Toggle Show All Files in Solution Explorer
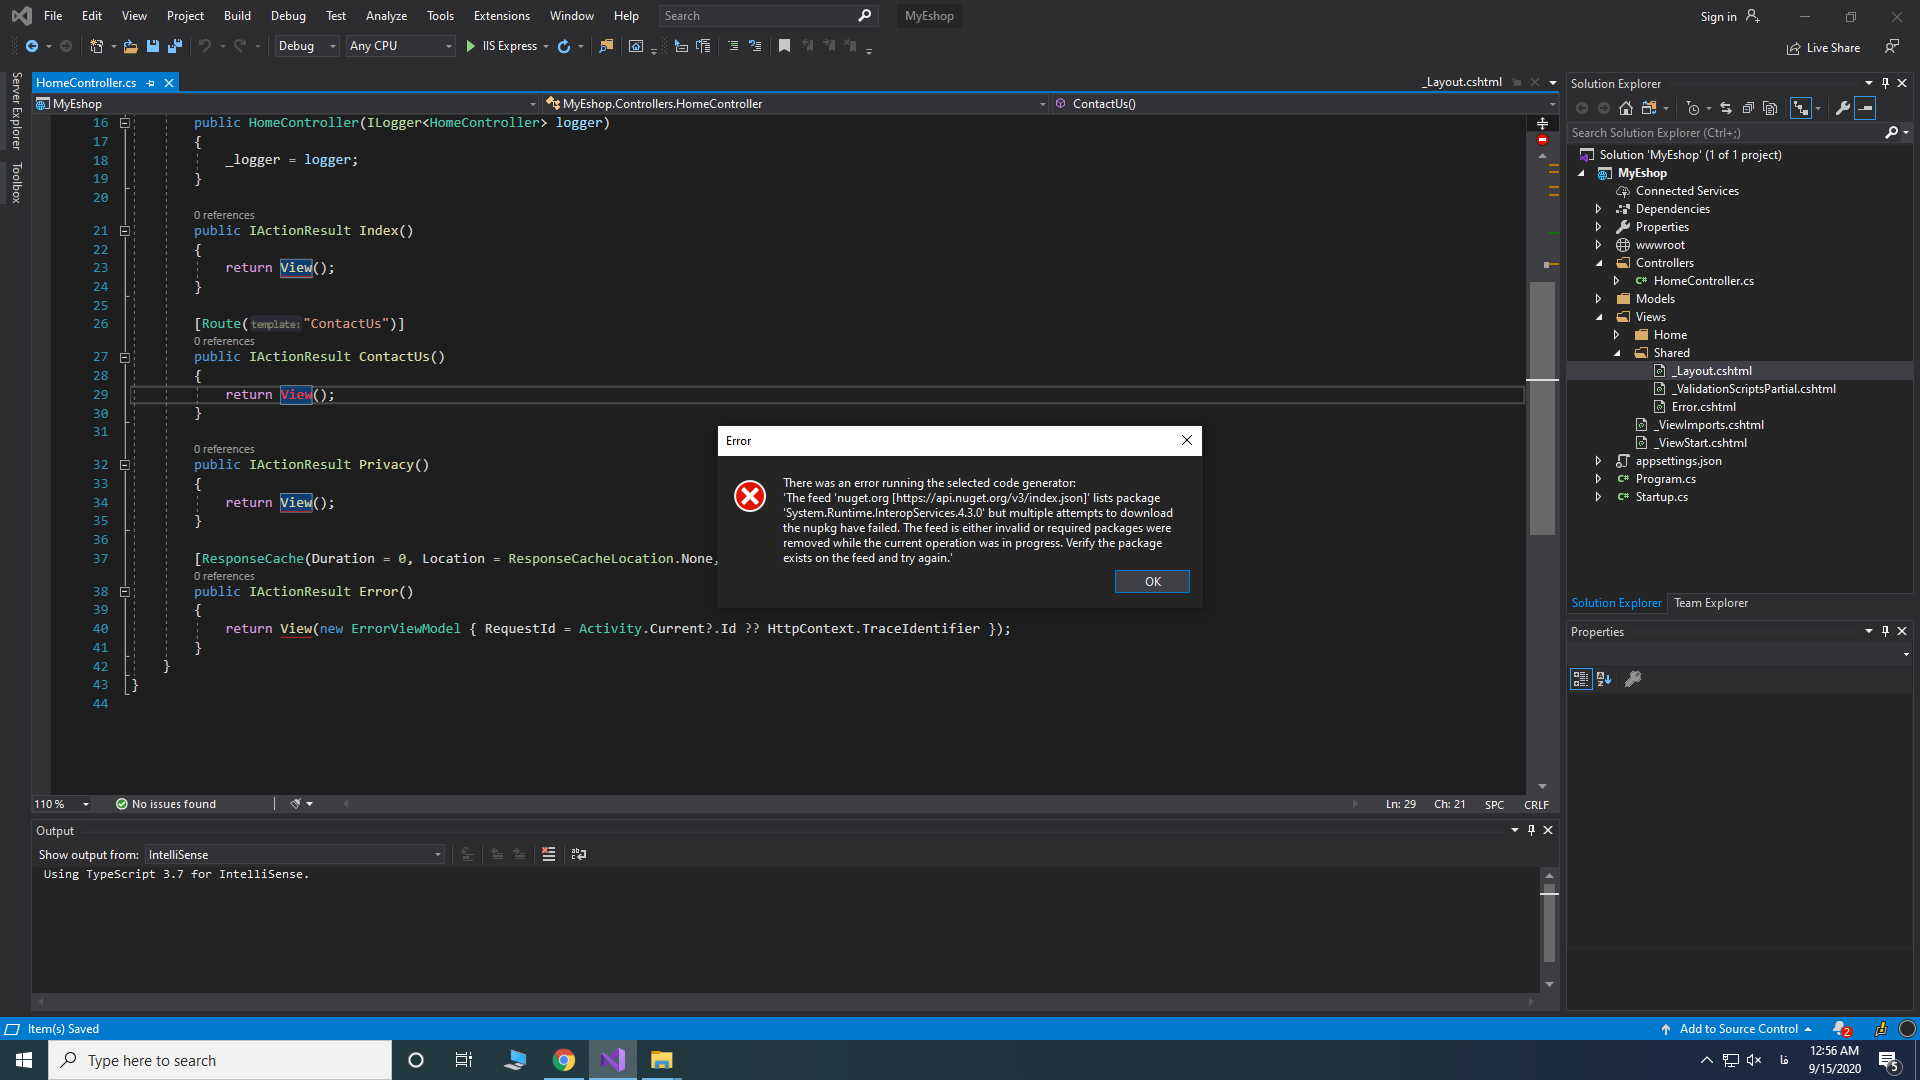 (x=1770, y=108)
